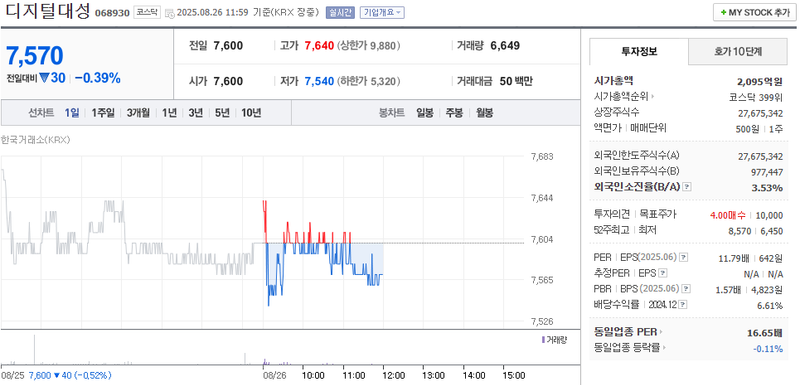This screenshot has height=385, width=800.
Task: Select the 3개월 line chart period
Action: click(x=138, y=113)
